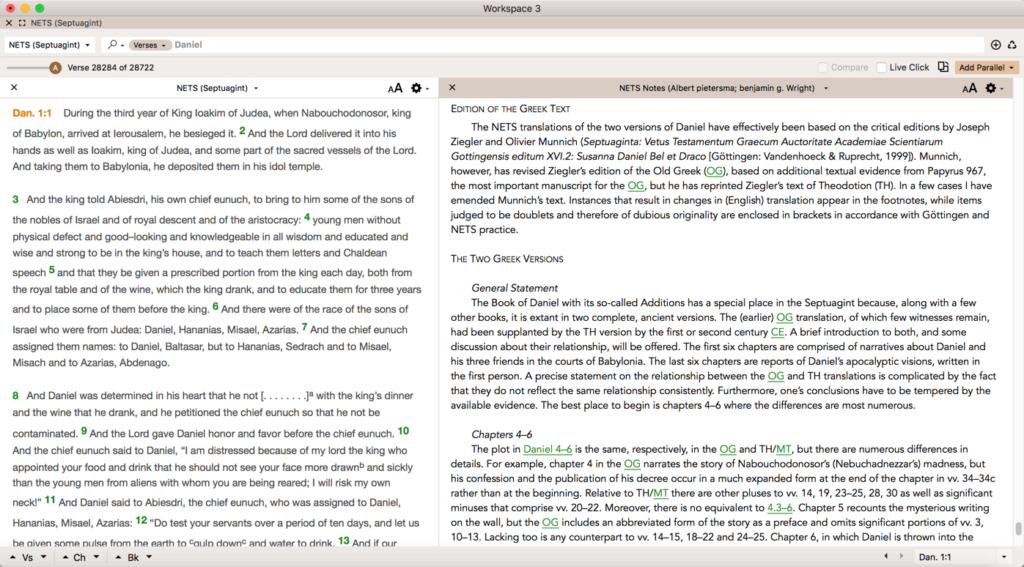Open the NETS (Septuagint) module dropdown

(x=50, y=44)
